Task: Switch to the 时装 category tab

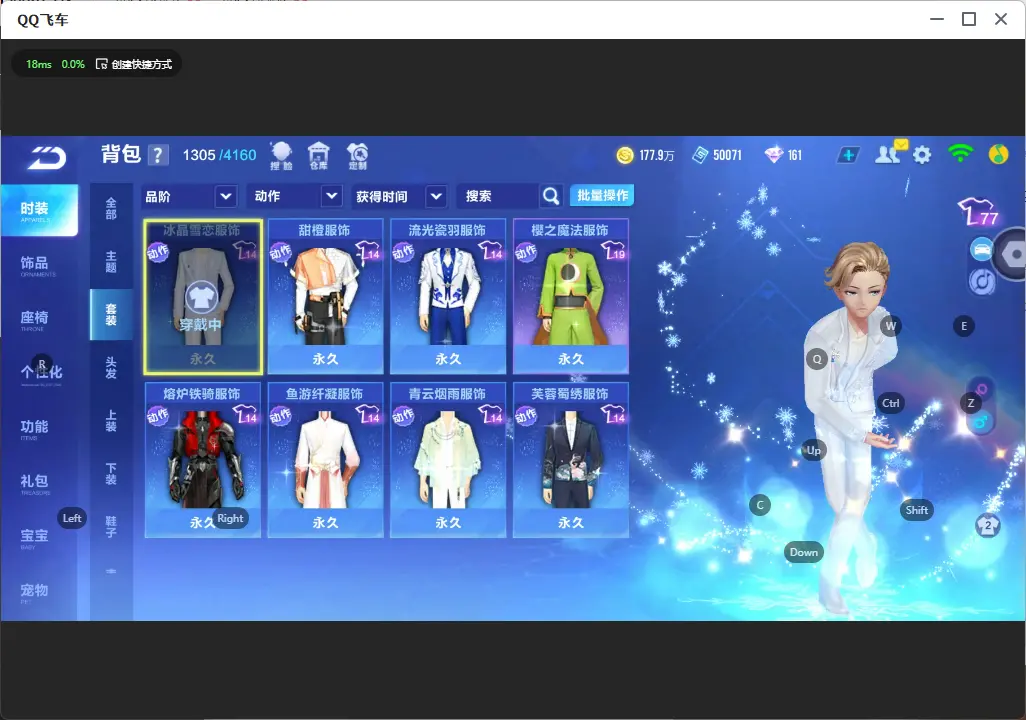Action: (39, 210)
